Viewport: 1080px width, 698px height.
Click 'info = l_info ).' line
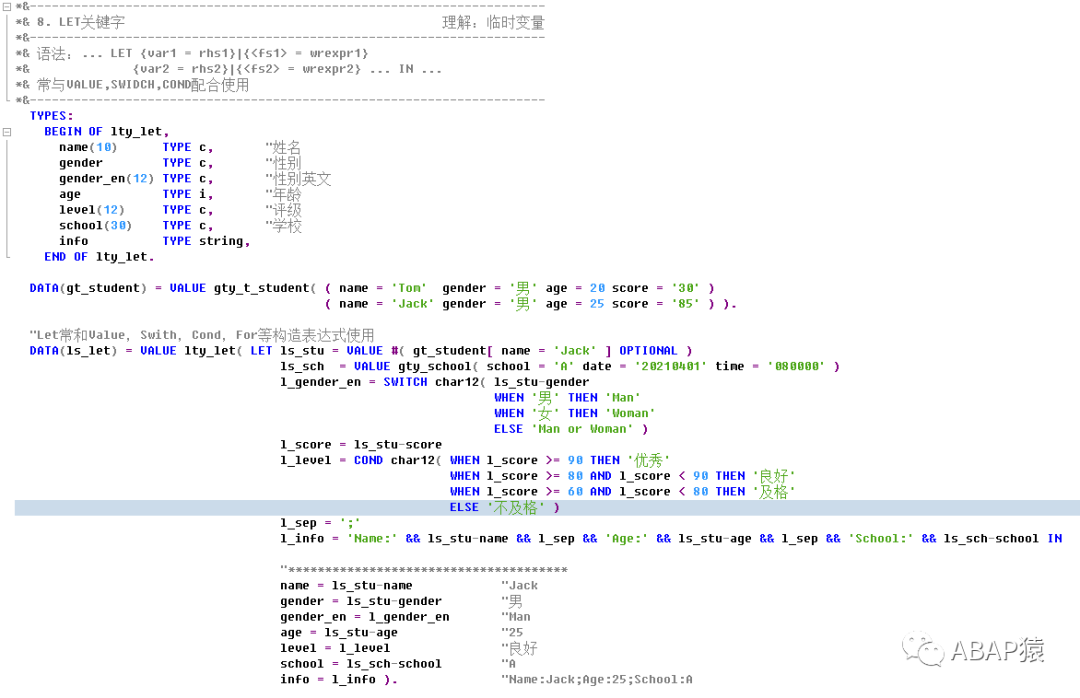click(339, 679)
